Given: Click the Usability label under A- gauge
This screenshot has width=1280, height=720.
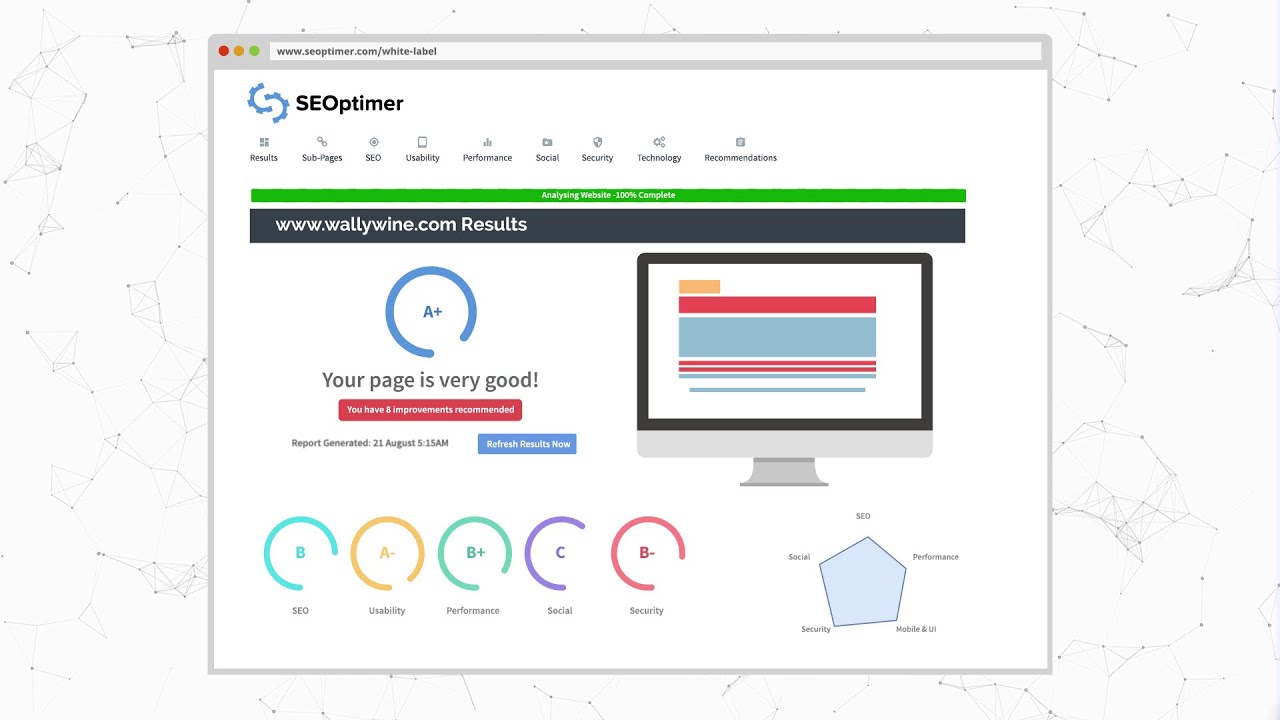Looking at the screenshot, I should click(387, 611).
